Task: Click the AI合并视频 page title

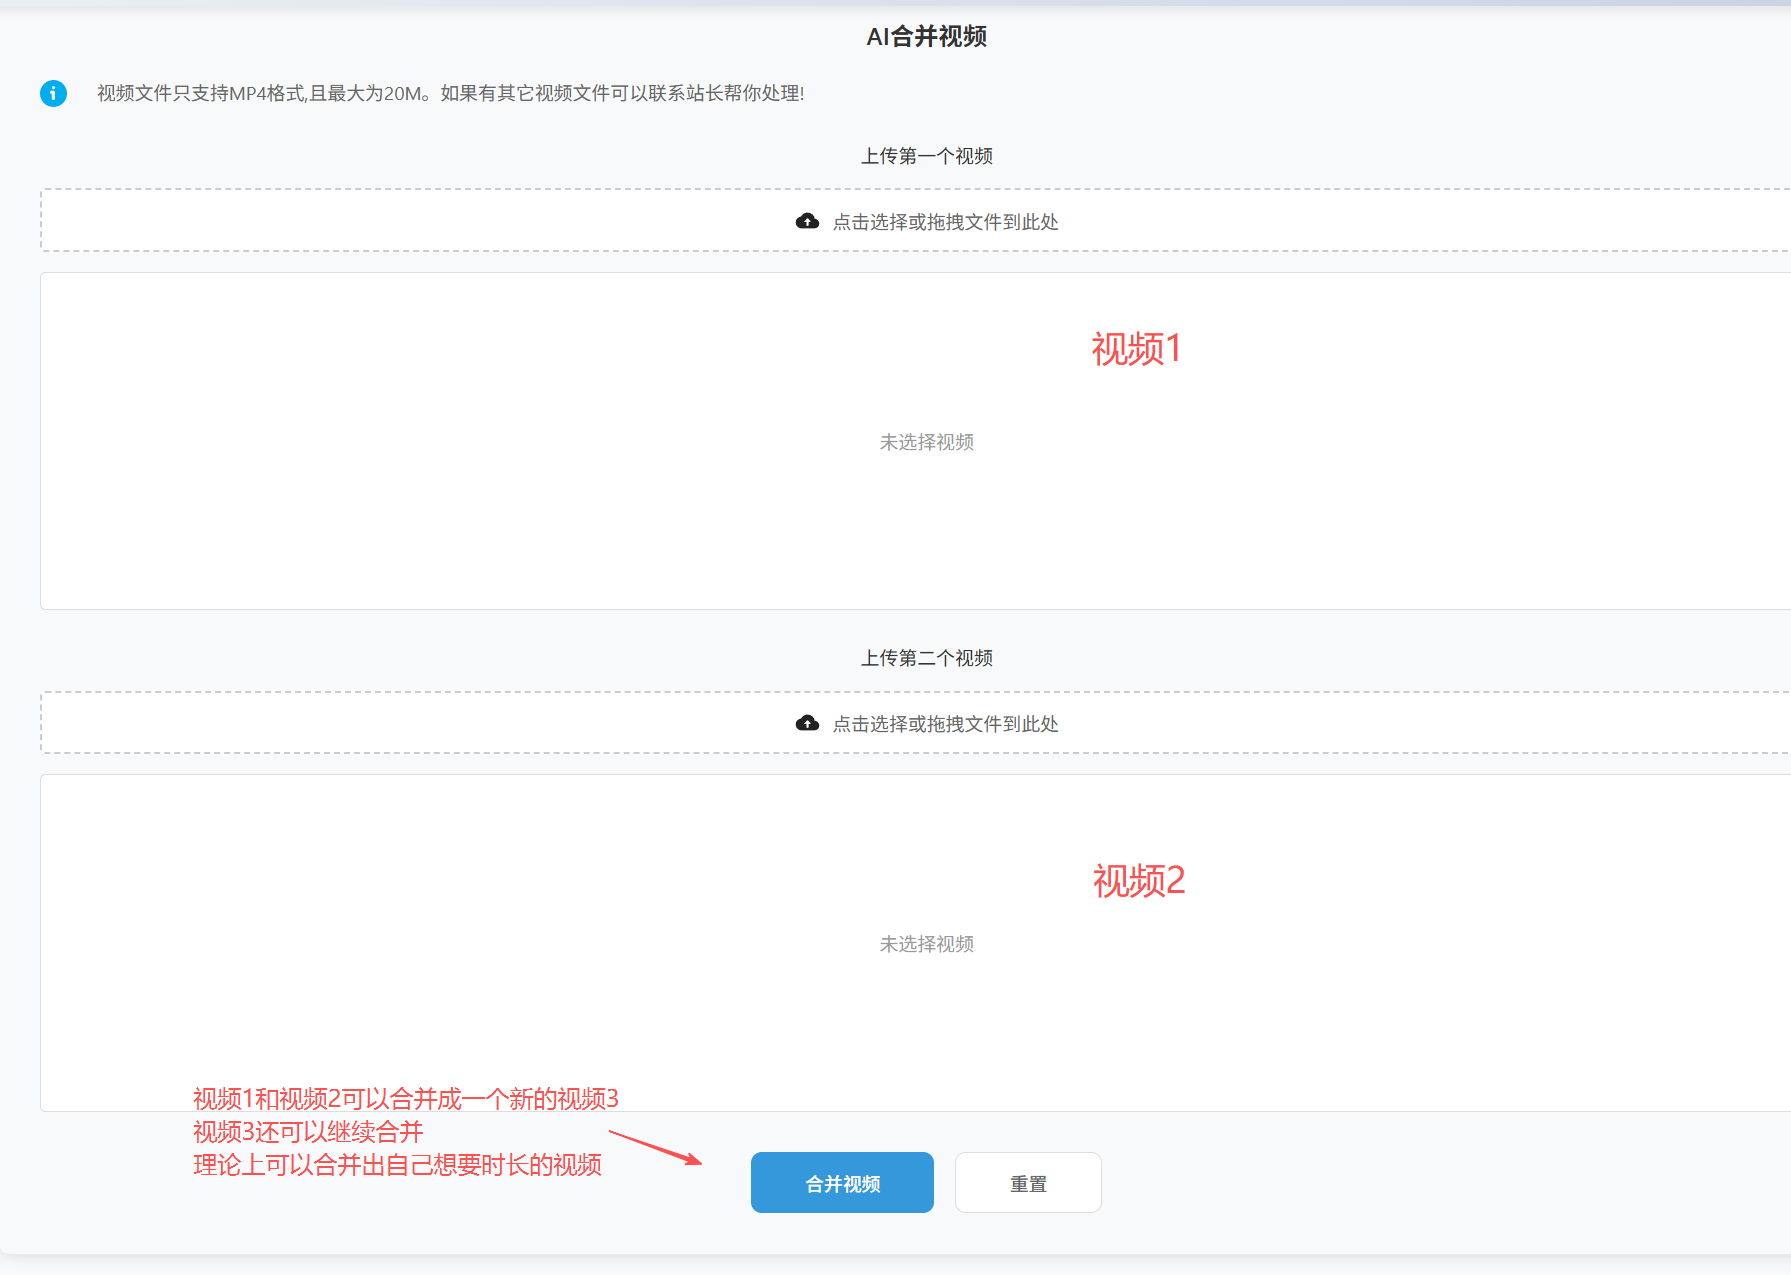Action: [927, 37]
